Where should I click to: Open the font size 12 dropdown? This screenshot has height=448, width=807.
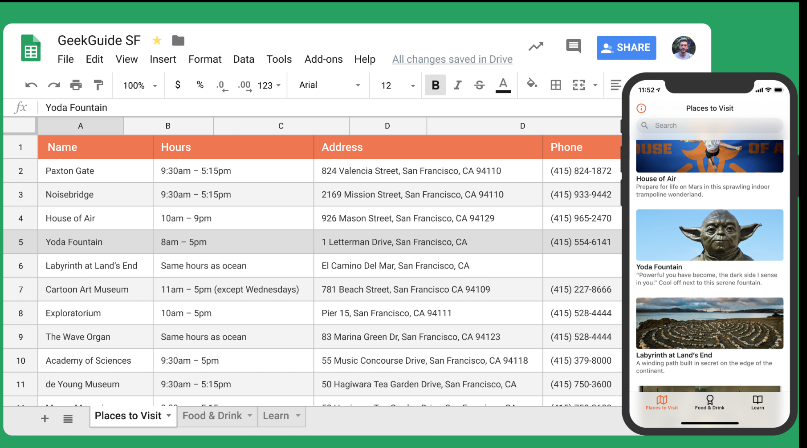[x=397, y=85]
